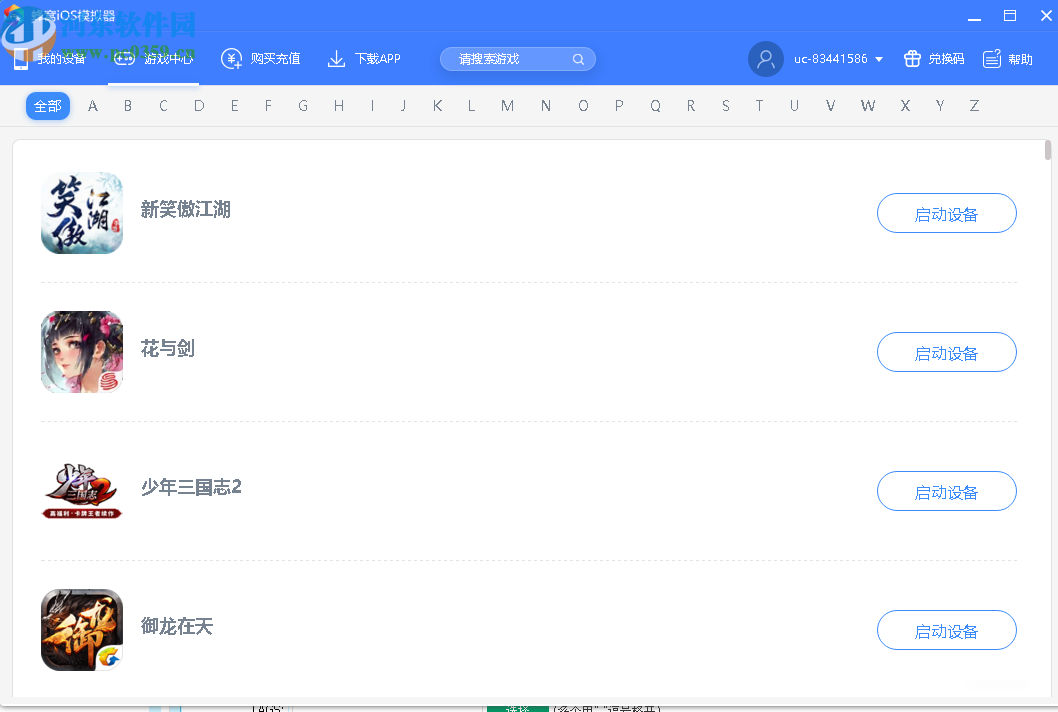Screen dimensions: 1058x712
Task: Filter games by letter Z
Action: click(974, 105)
